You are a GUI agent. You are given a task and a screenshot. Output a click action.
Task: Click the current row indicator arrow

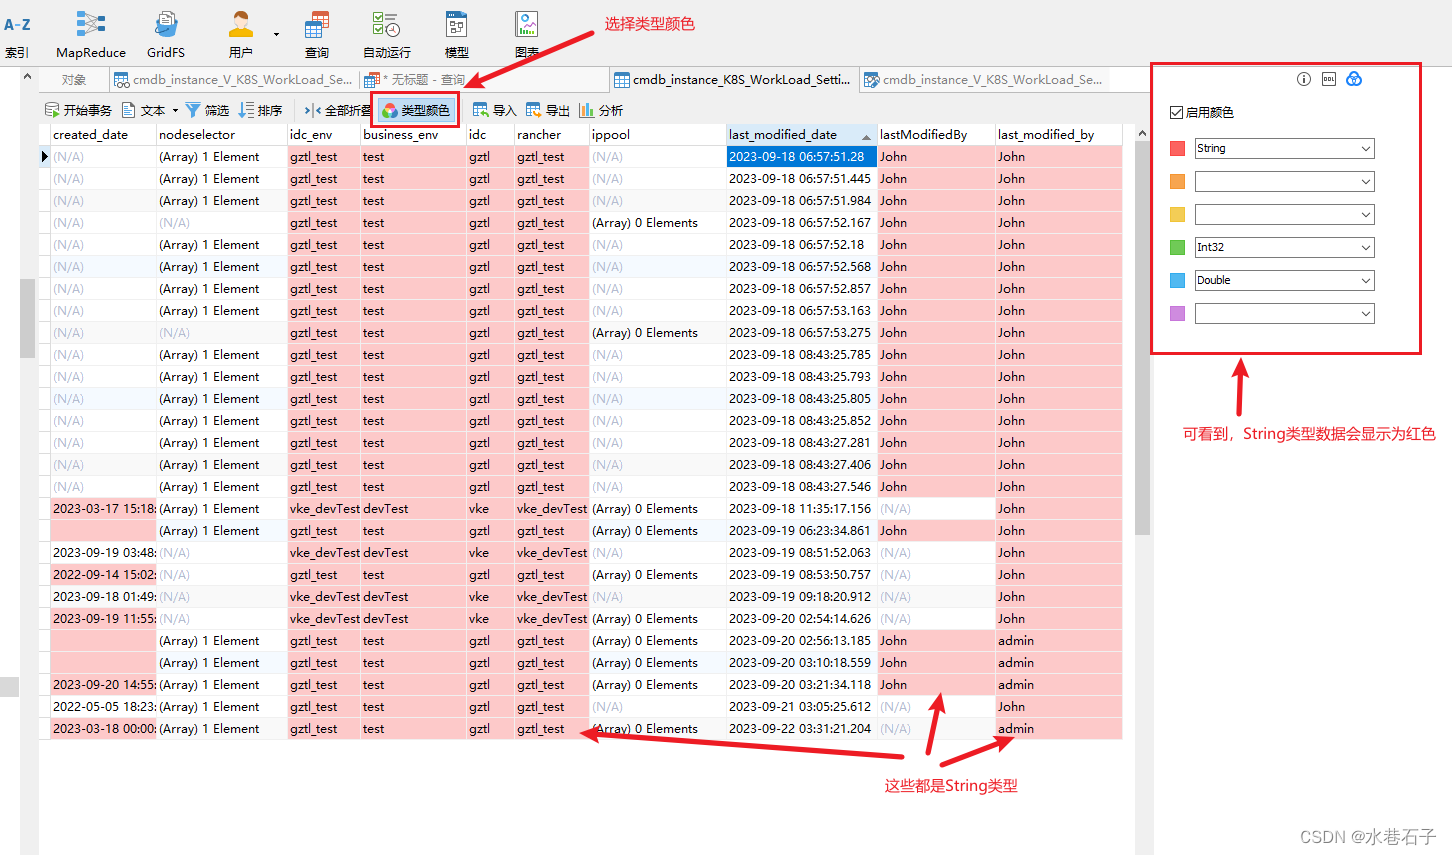point(44,157)
